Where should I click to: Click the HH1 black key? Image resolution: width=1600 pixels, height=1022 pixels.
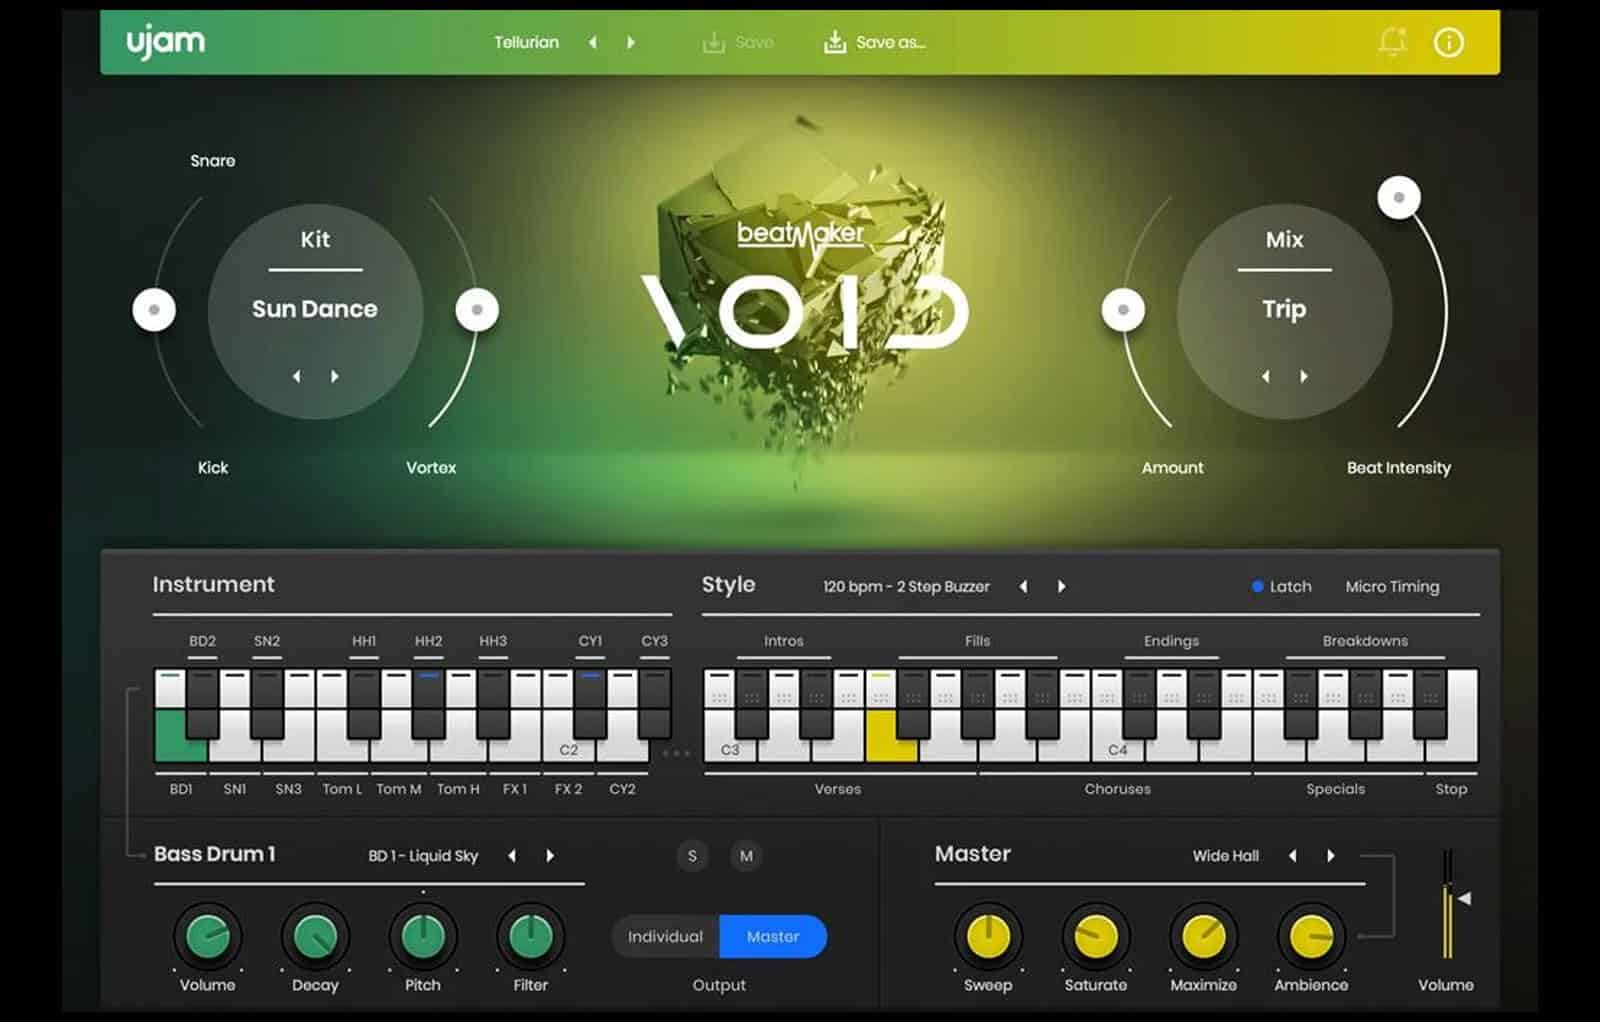[x=364, y=704]
